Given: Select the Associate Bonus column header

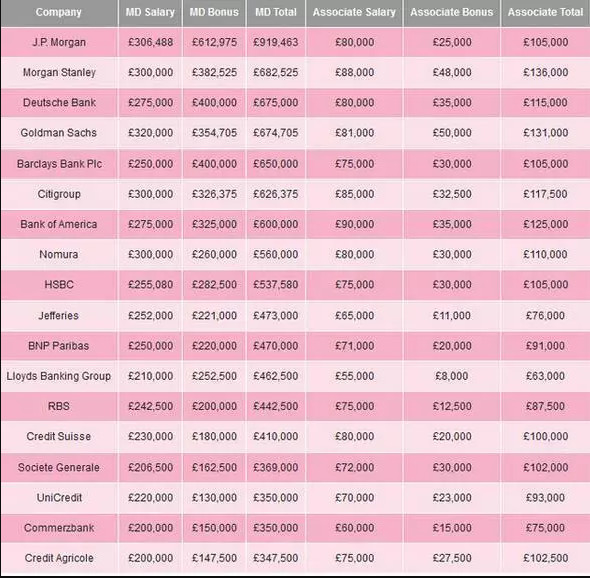Looking at the screenshot, I should 452,12.
